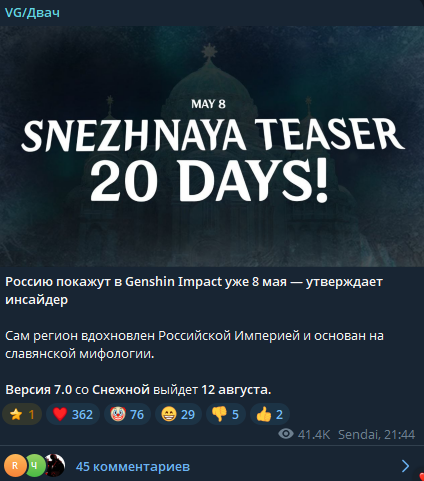Click the bold headline about Genshin Impact
424x481 pixels.
[194, 291]
